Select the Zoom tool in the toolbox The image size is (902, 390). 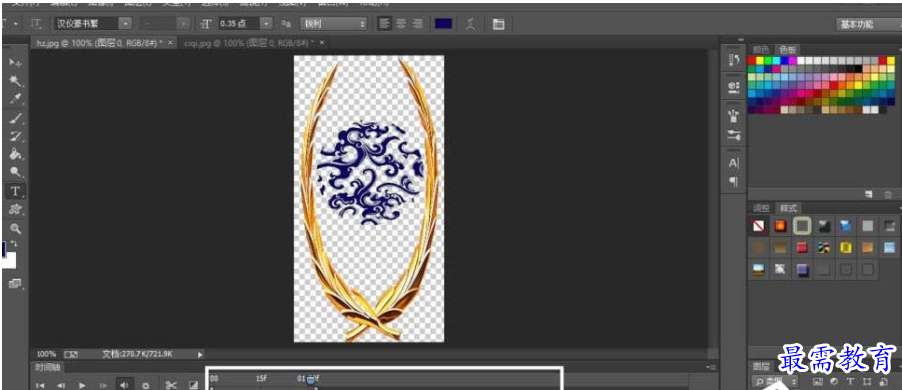pyautogui.click(x=16, y=228)
